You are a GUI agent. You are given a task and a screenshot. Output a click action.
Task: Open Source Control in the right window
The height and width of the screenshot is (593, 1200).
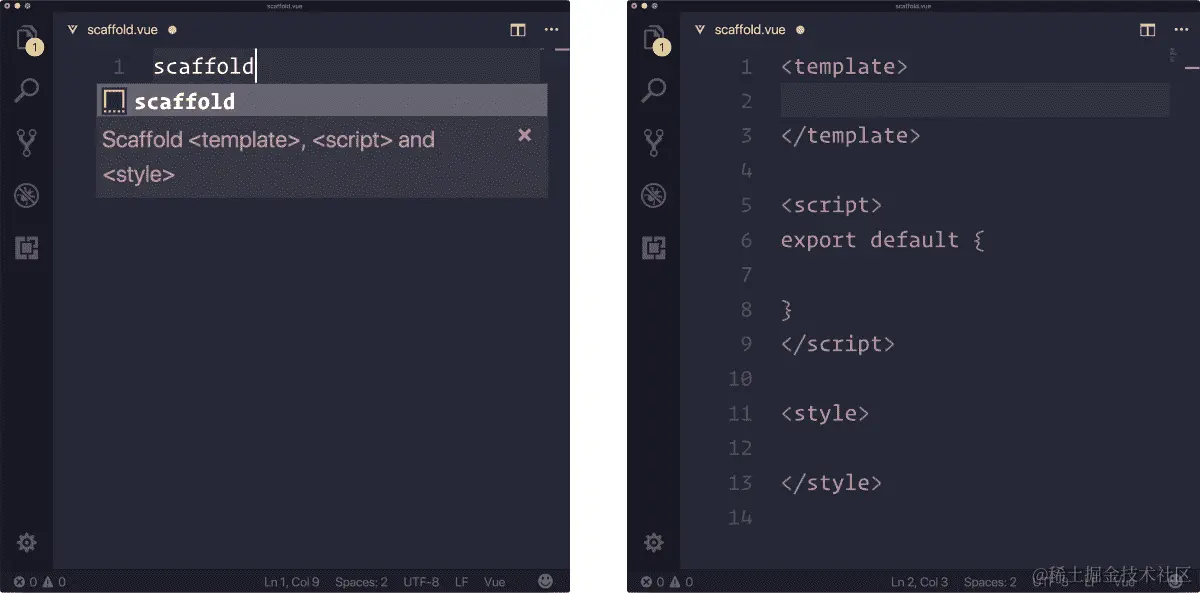point(654,143)
